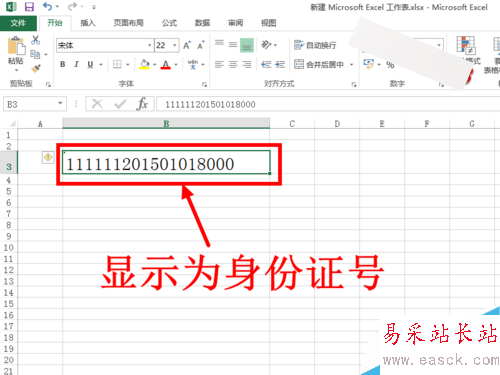The width and height of the screenshot is (500, 375).
Task: Click the Name Box showing B3
Action: (x=30, y=104)
